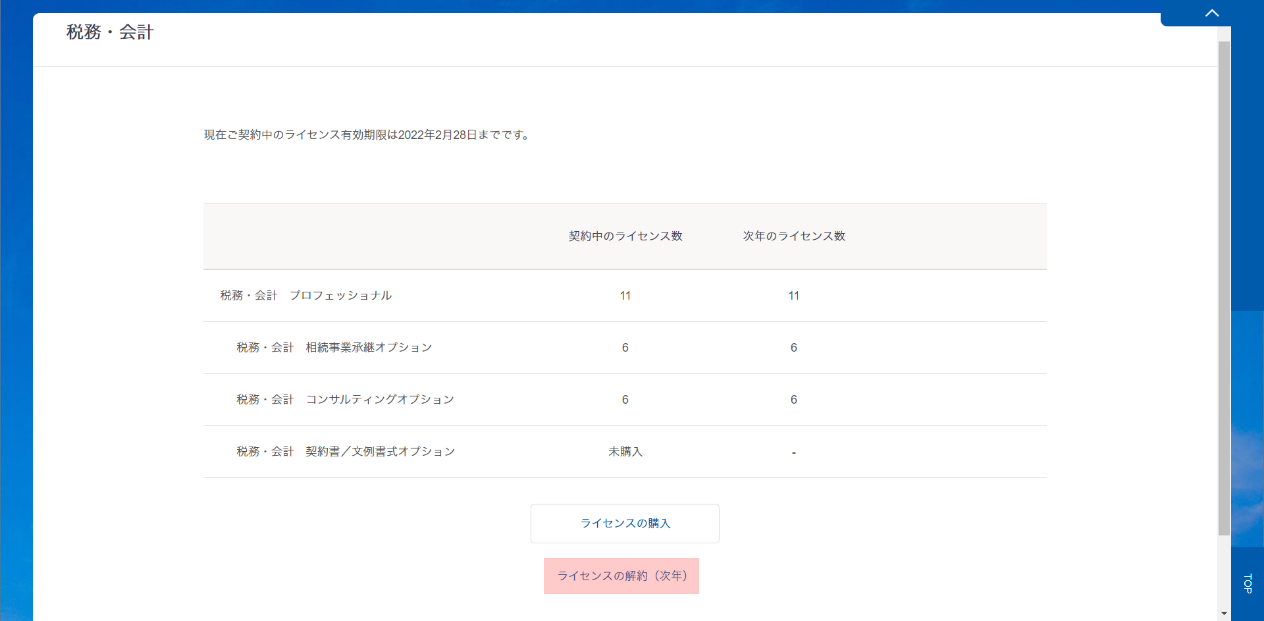The image size is (1264, 621).
Task: Select the 相続事業承継オプション row label
Action: tap(334, 348)
